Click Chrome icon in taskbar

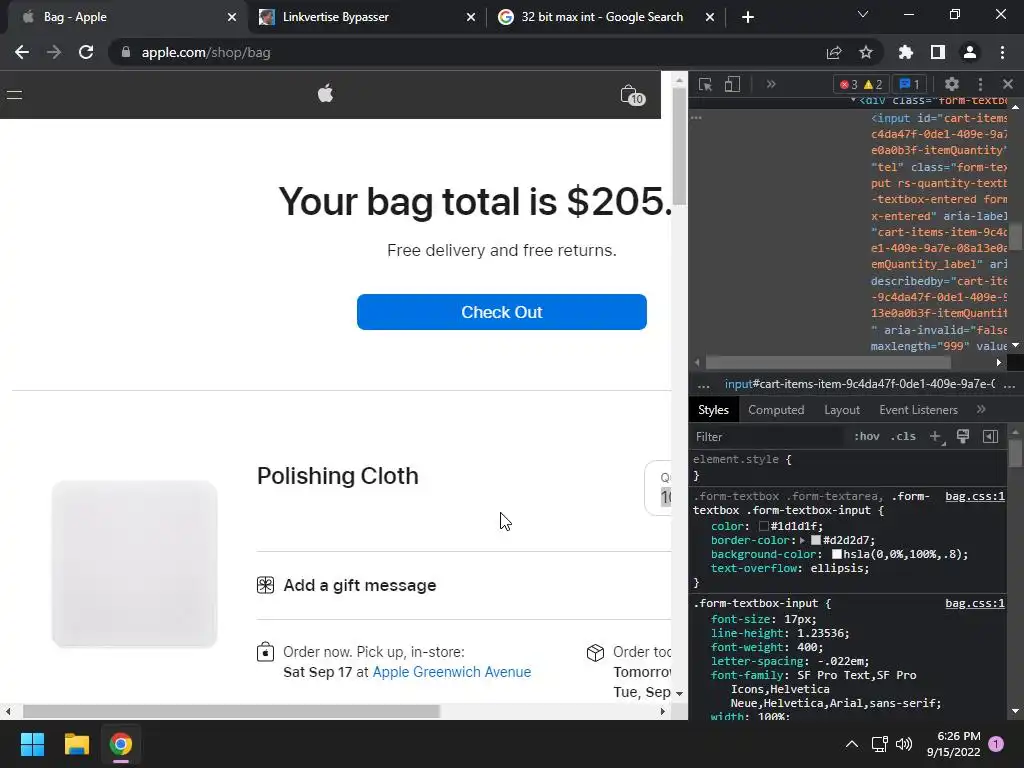pos(121,744)
